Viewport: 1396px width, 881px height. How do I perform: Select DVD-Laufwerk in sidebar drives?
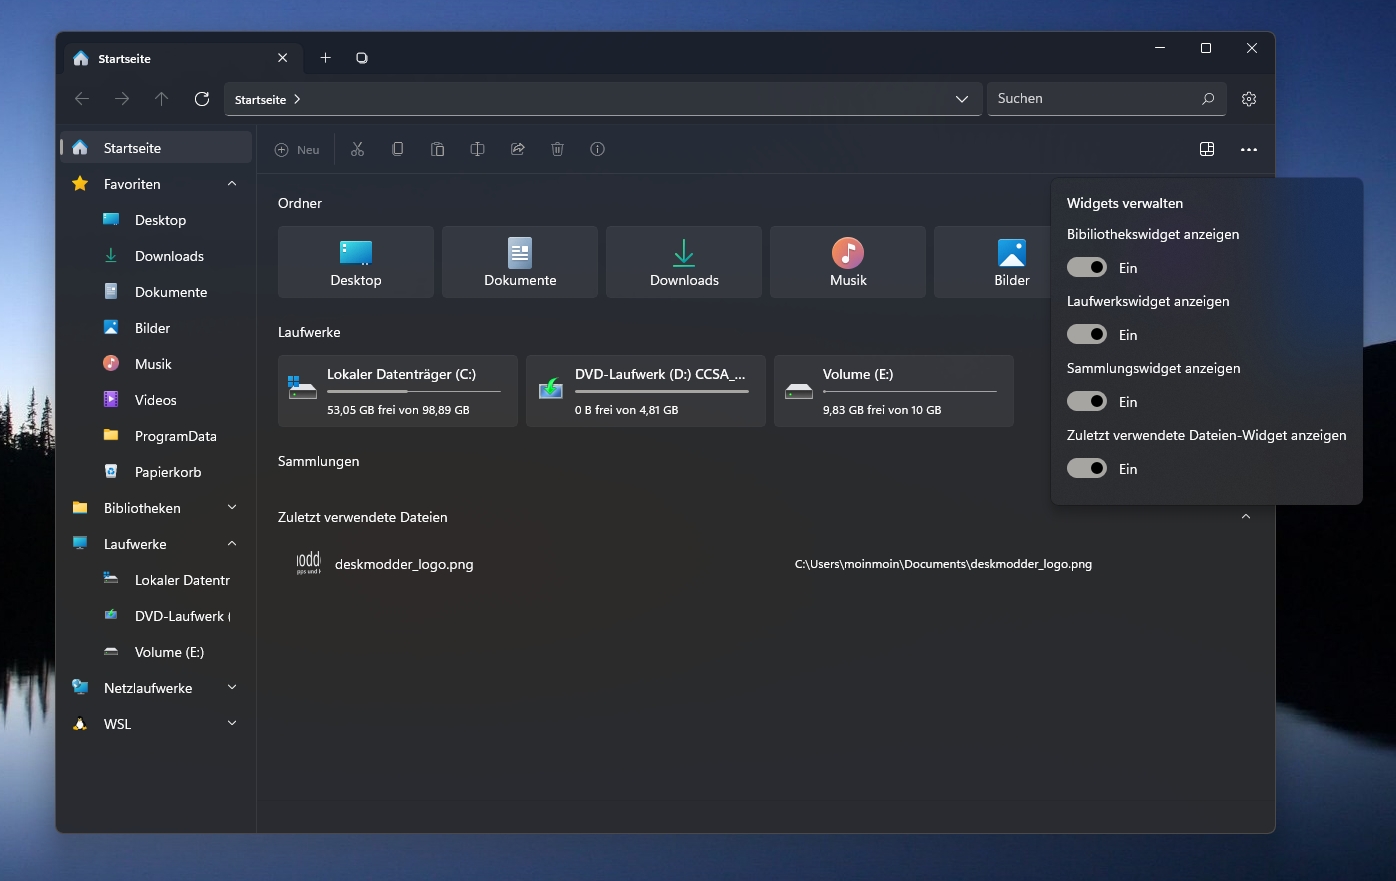pos(156,616)
